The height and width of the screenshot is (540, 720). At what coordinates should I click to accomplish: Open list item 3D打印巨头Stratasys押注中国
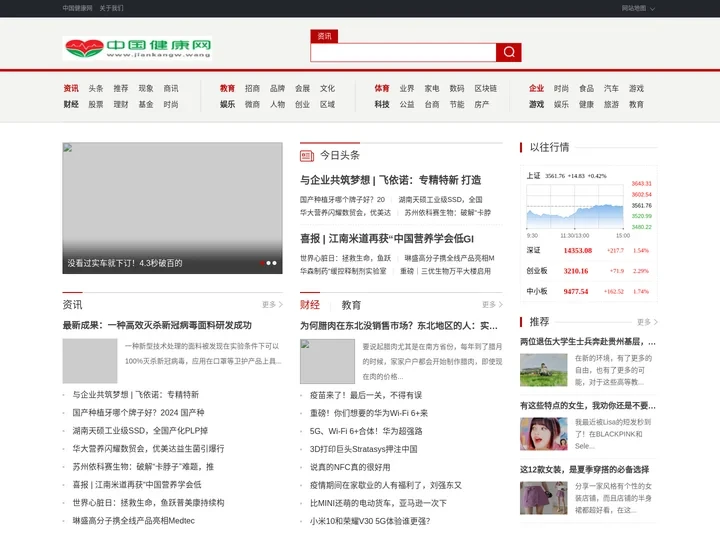[364, 449]
